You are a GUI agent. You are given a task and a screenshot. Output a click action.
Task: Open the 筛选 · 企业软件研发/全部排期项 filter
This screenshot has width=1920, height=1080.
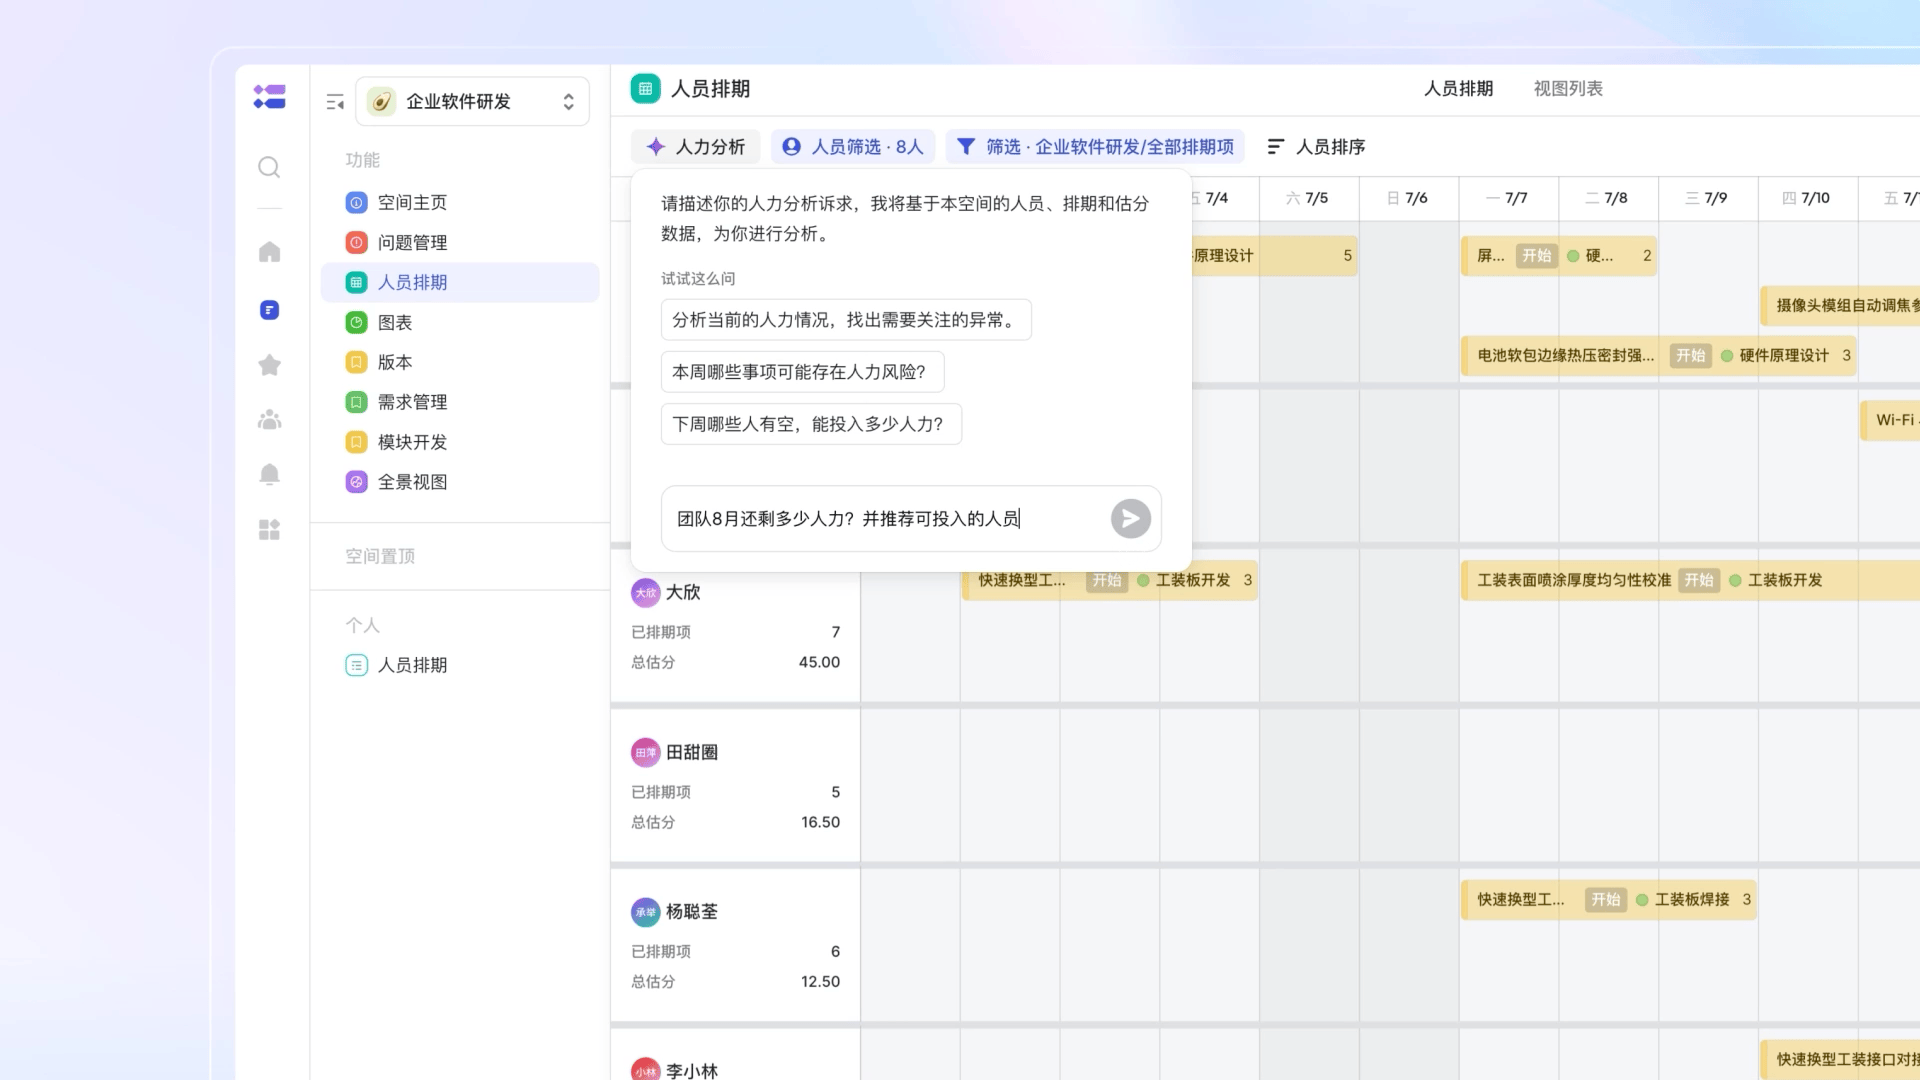click(1095, 147)
